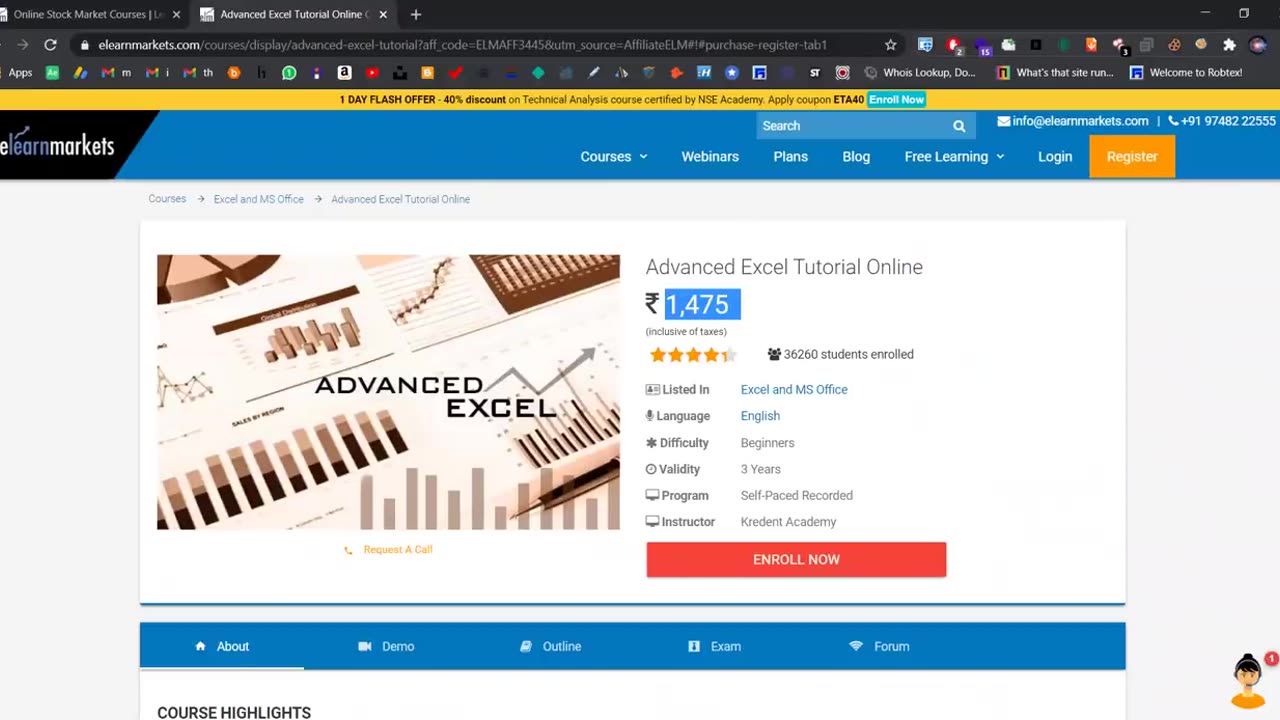Open the Gmail bookmark labeled th
Viewport: 1280px width, 720px height.
coord(198,73)
